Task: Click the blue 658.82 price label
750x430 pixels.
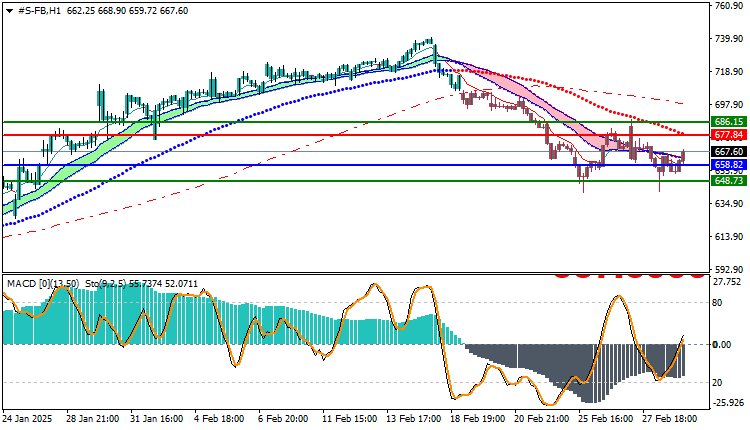Action: pos(729,165)
